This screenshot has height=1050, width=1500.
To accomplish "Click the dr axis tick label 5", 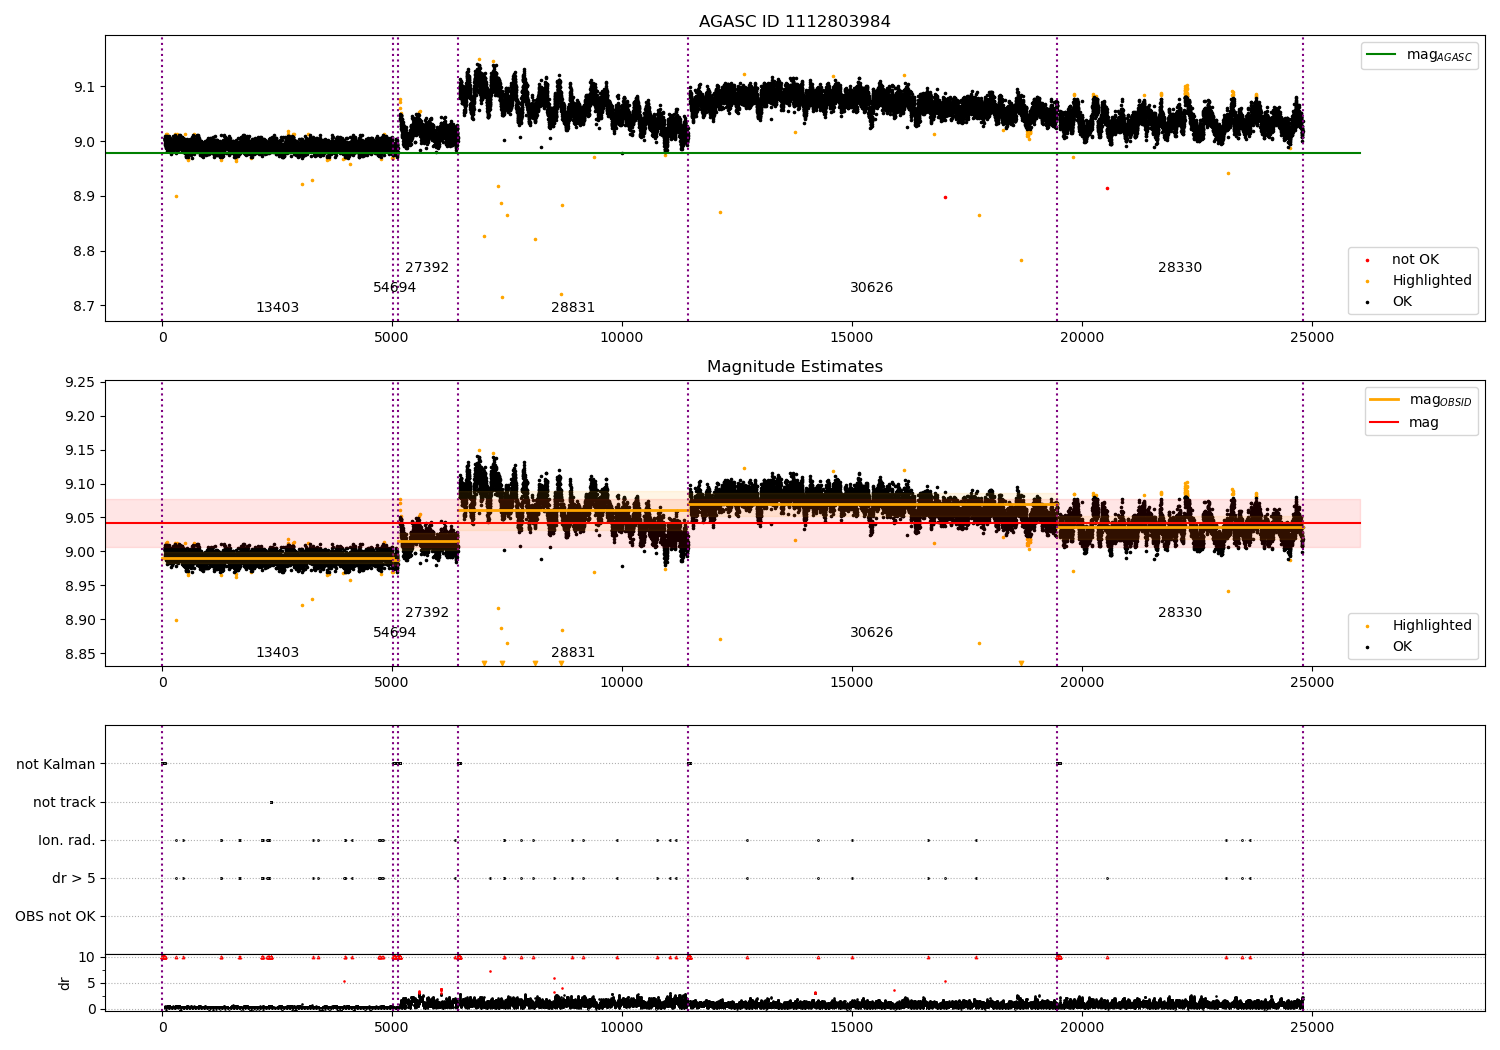I will tap(91, 984).
